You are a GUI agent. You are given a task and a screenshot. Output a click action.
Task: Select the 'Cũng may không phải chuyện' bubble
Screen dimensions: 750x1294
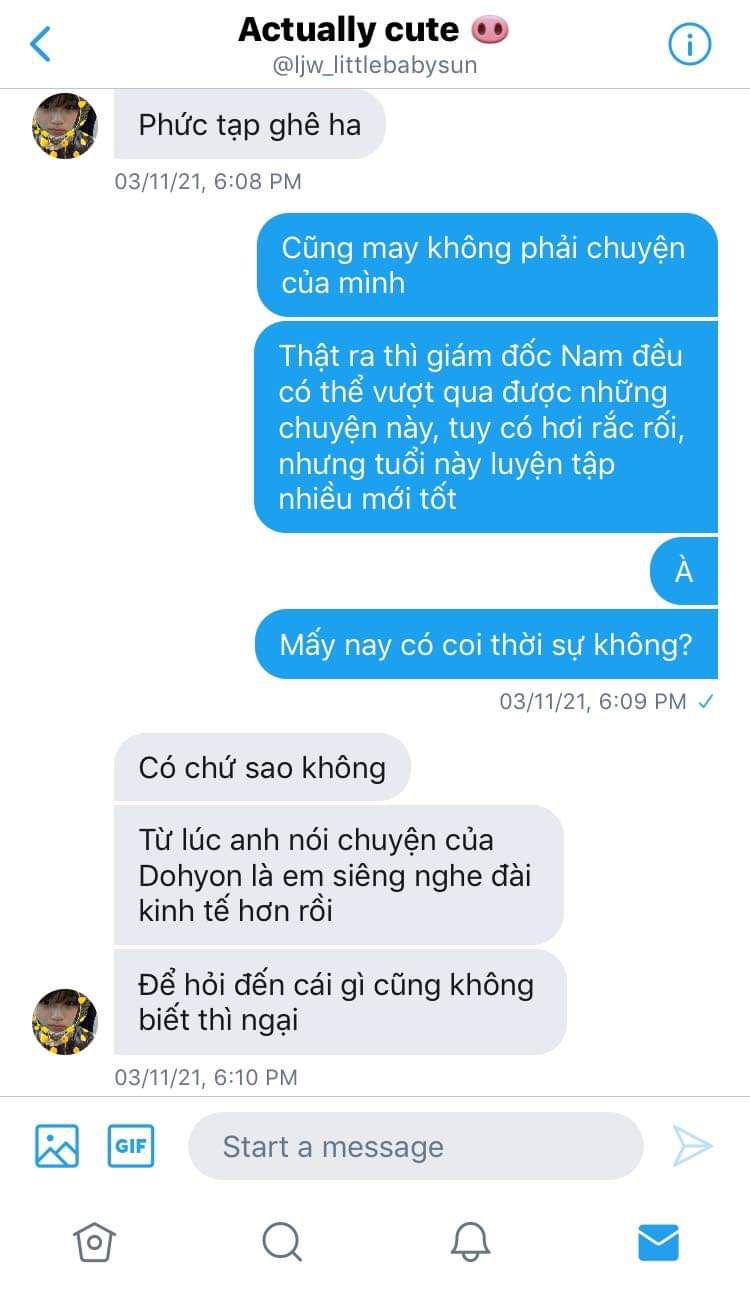coord(487,265)
